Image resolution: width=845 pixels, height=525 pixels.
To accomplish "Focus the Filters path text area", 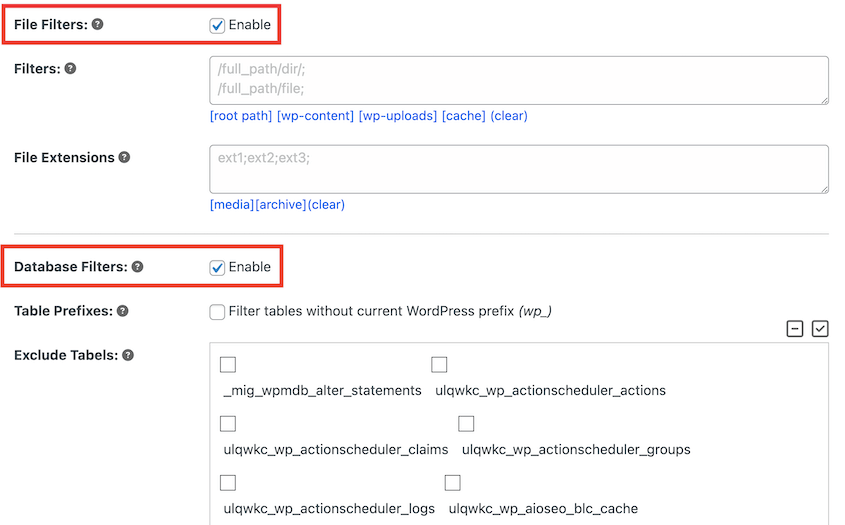I will pos(519,80).
